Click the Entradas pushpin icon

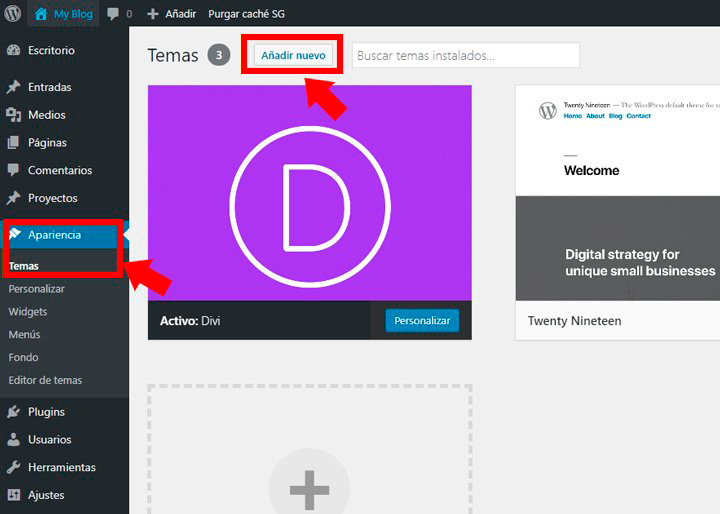tap(14, 87)
